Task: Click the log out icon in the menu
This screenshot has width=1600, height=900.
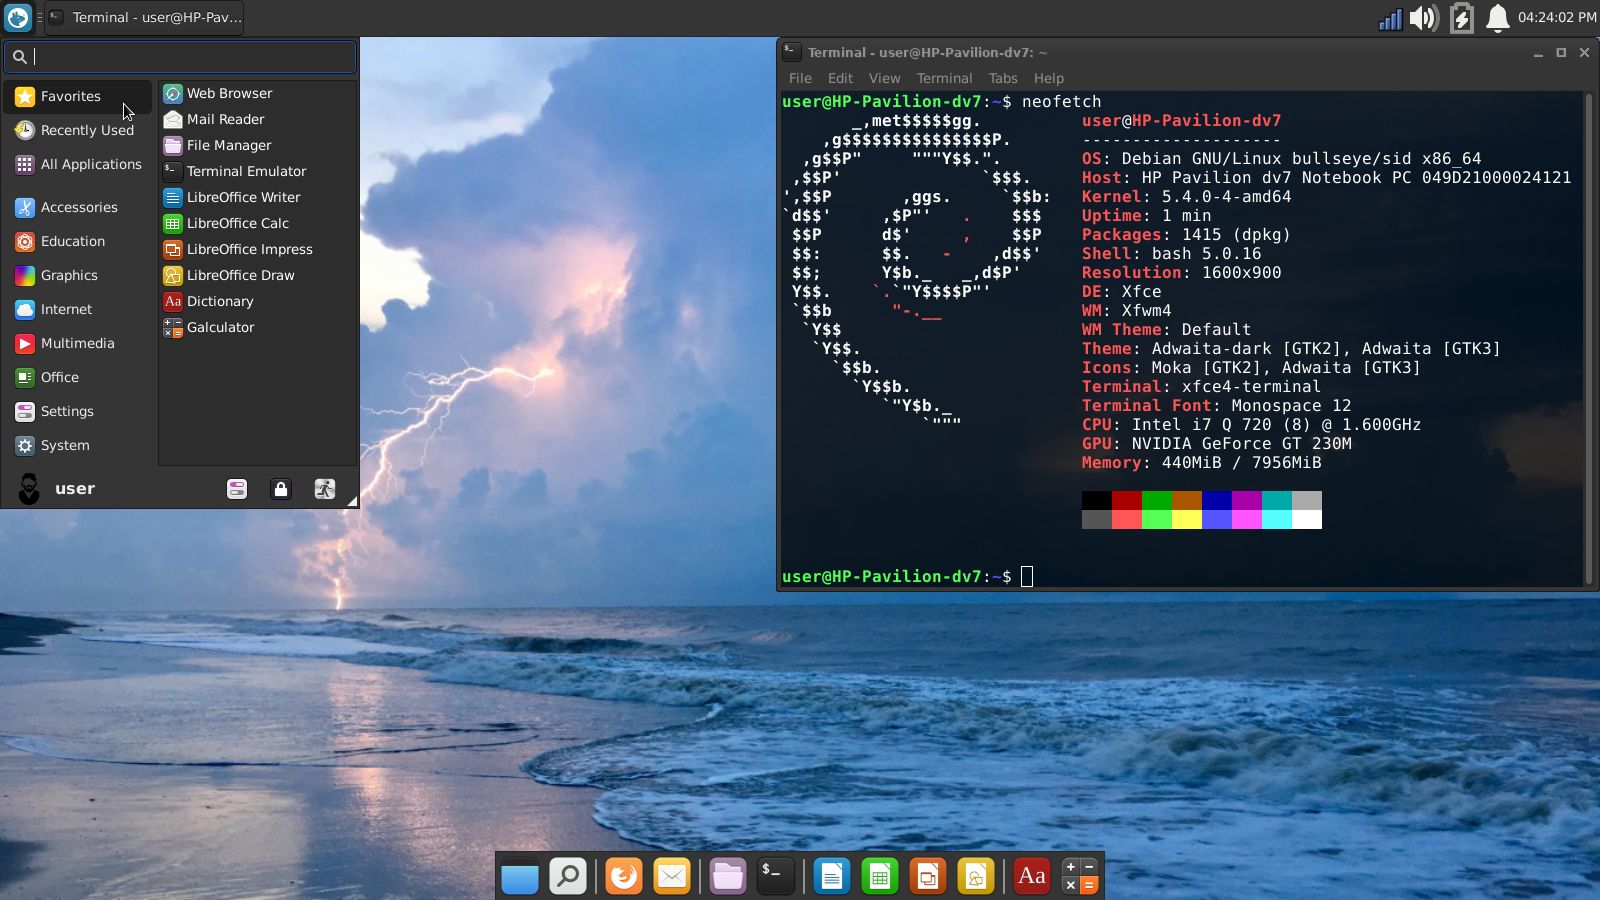Action: click(x=323, y=489)
